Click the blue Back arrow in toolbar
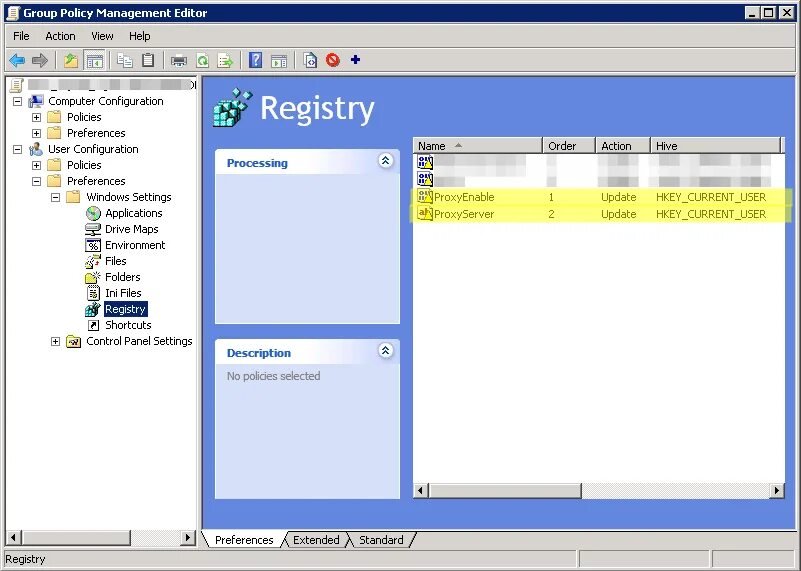Image resolution: width=801 pixels, height=571 pixels. pos(17,60)
